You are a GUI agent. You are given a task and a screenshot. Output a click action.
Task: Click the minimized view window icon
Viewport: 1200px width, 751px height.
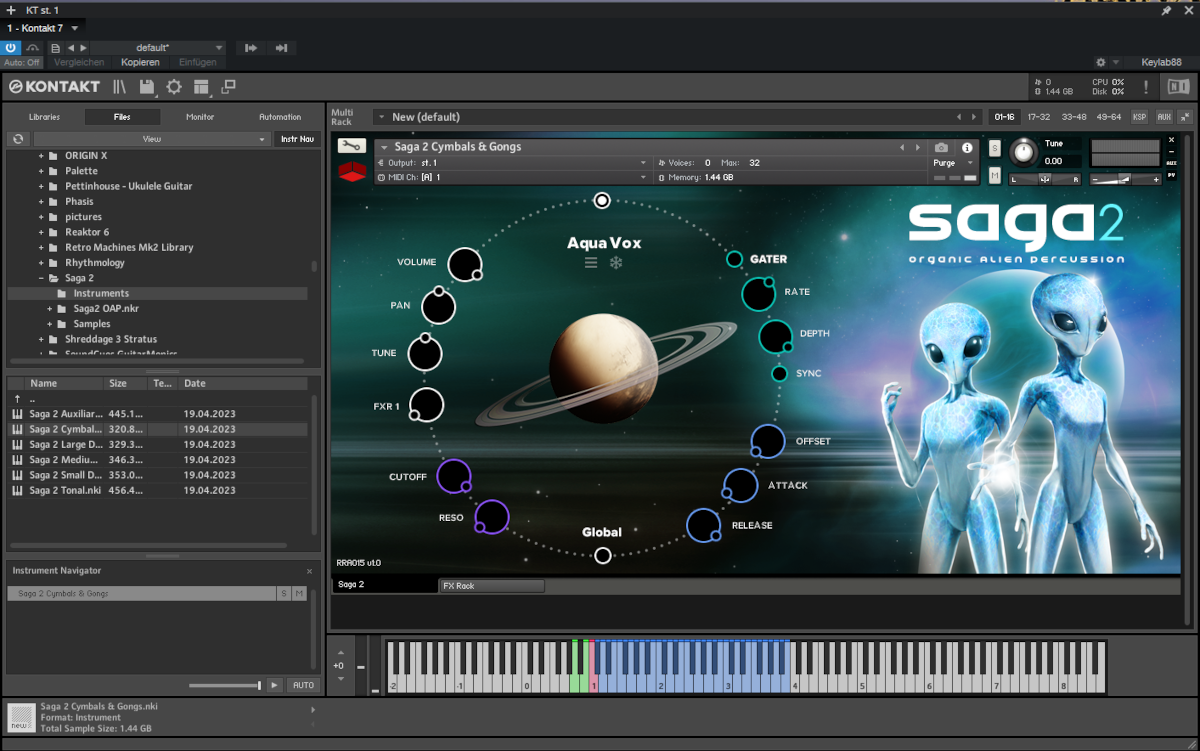pos(228,87)
